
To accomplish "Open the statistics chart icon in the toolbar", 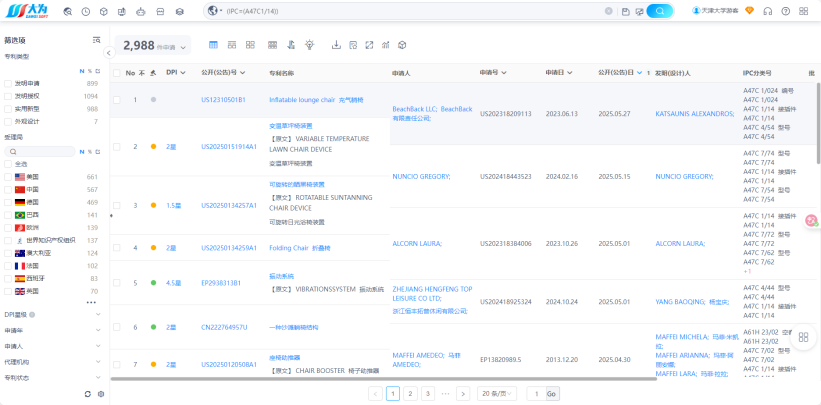I will pos(386,45).
